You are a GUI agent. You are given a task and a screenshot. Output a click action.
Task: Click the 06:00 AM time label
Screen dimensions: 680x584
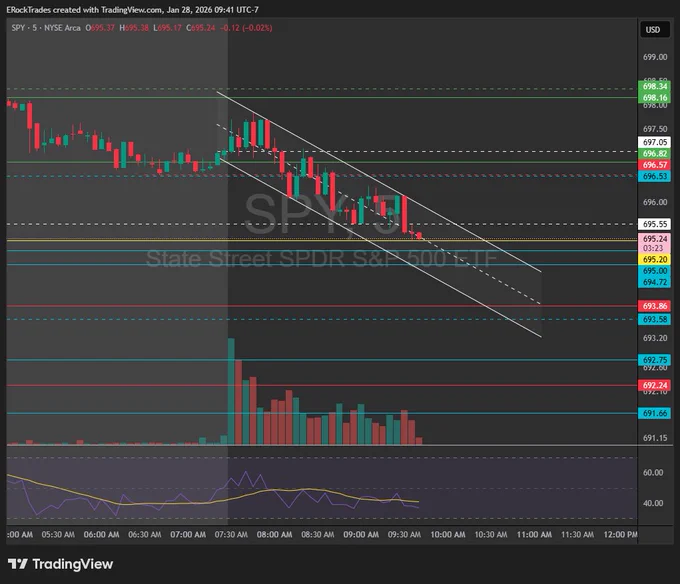pyautogui.click(x=101, y=535)
